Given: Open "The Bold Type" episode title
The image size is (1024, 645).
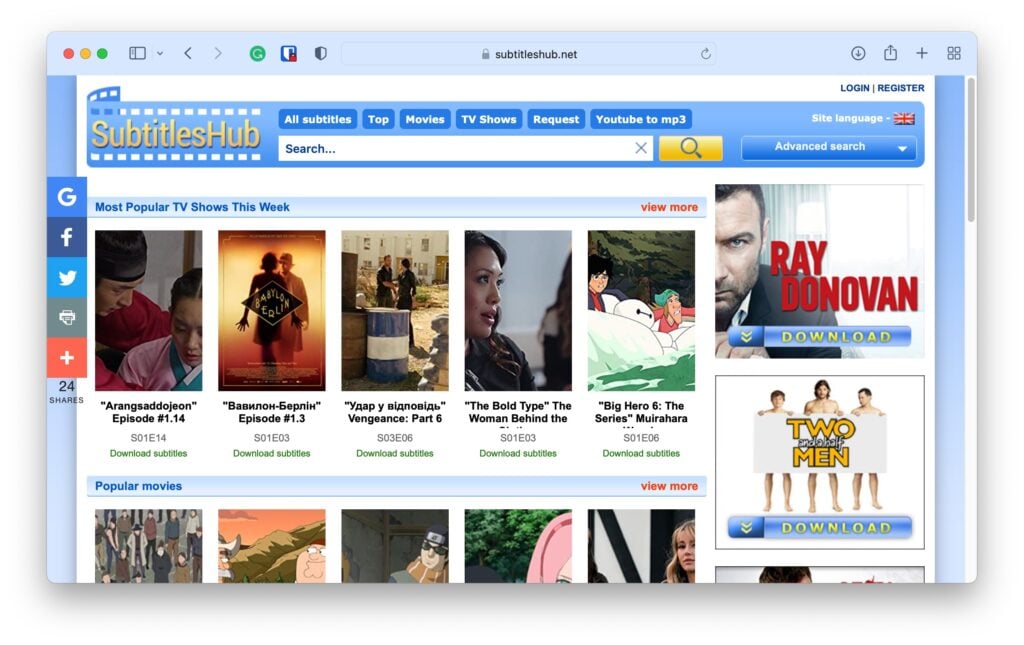Looking at the screenshot, I should pyautogui.click(x=518, y=413).
